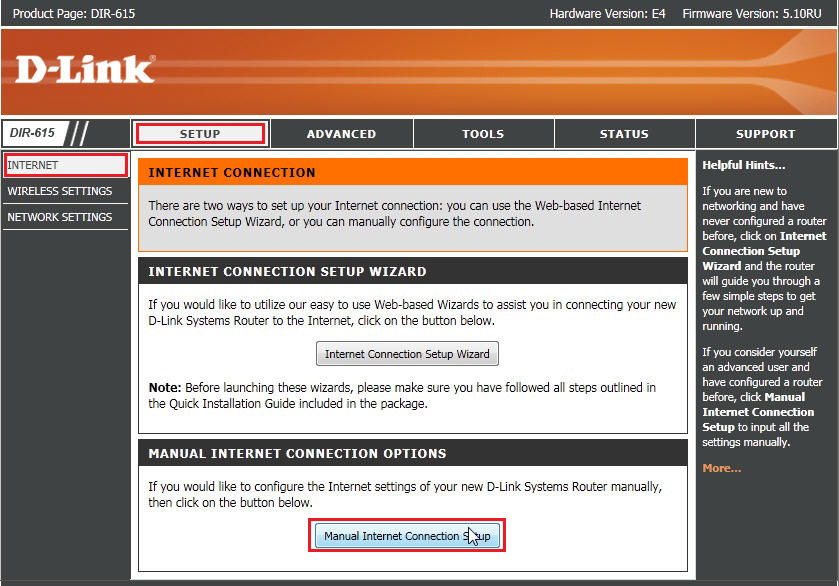The width and height of the screenshot is (839, 586).
Task: Open the STATUS tab
Action: [624, 134]
